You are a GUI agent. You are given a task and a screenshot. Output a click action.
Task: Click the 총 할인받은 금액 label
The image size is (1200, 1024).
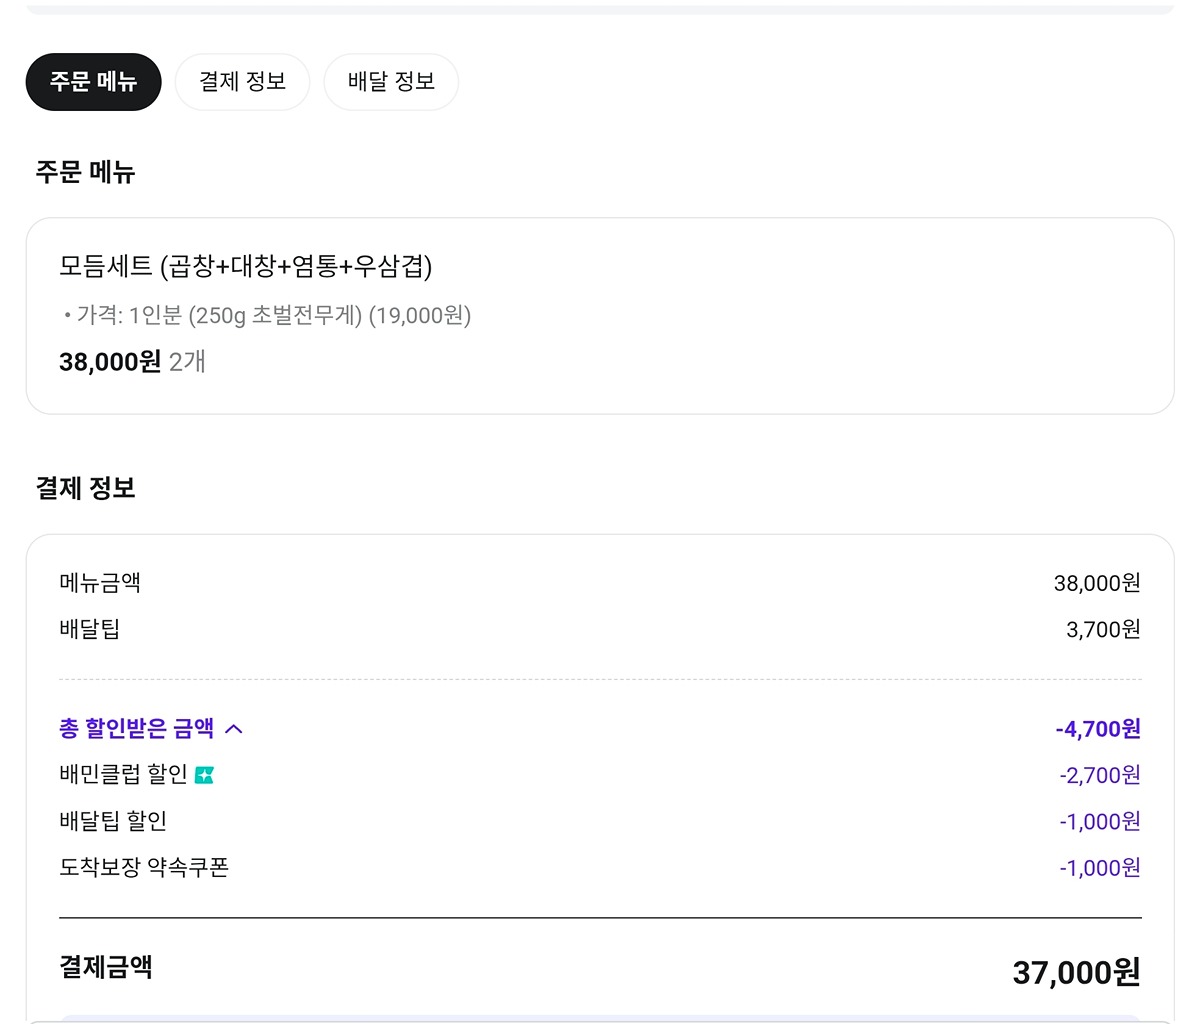(x=136, y=729)
